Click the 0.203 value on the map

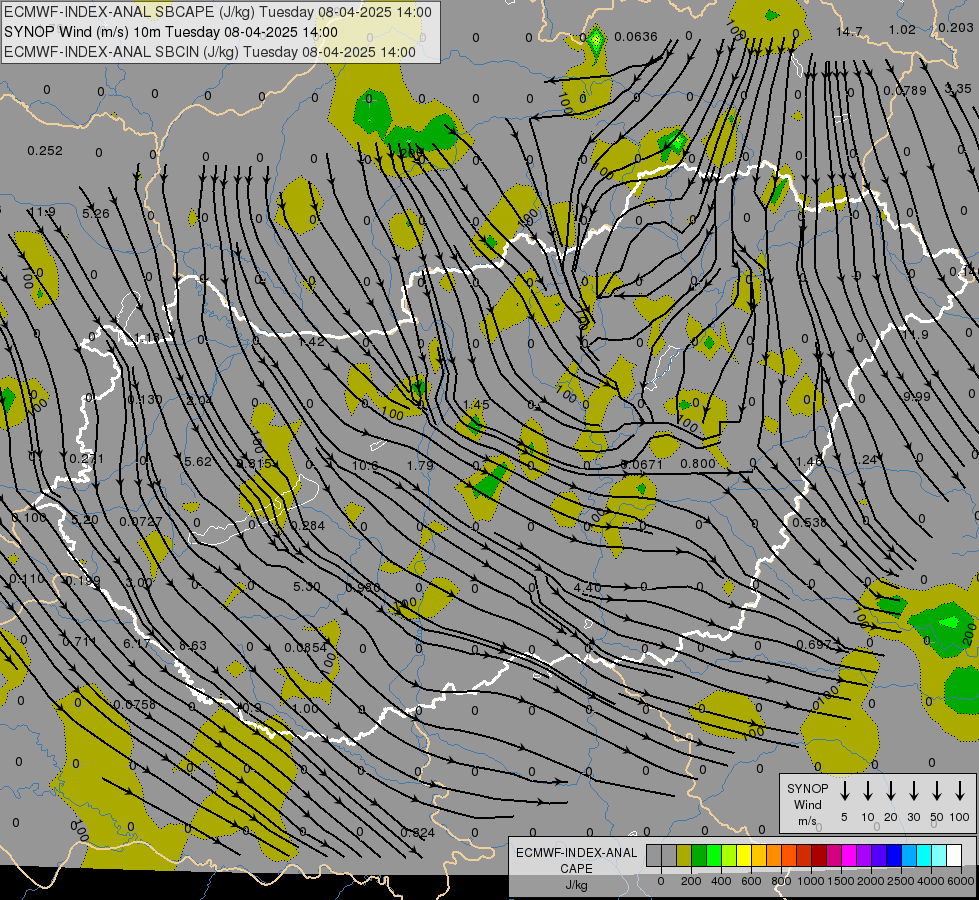click(955, 27)
